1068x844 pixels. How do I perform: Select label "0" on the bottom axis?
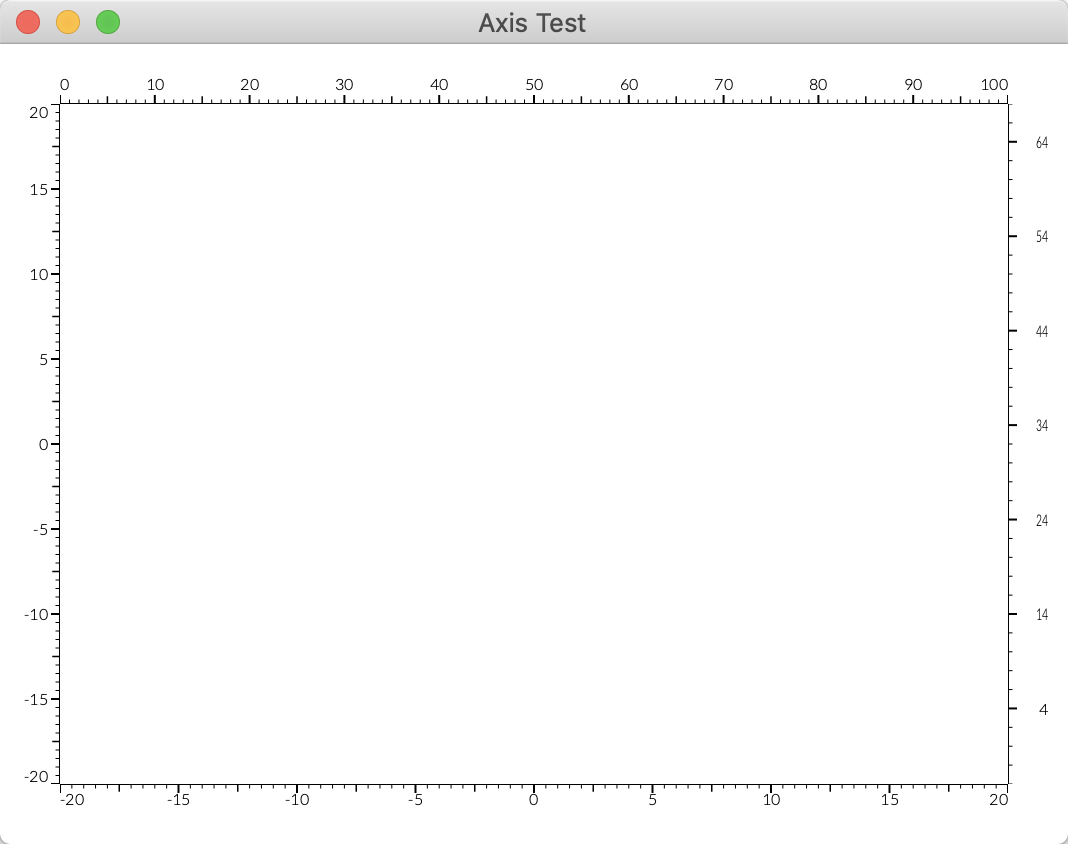pos(534,800)
